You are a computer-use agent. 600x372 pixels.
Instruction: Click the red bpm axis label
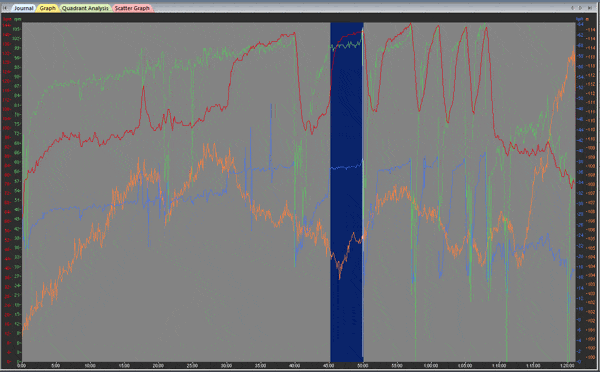pyautogui.click(x=7, y=19)
